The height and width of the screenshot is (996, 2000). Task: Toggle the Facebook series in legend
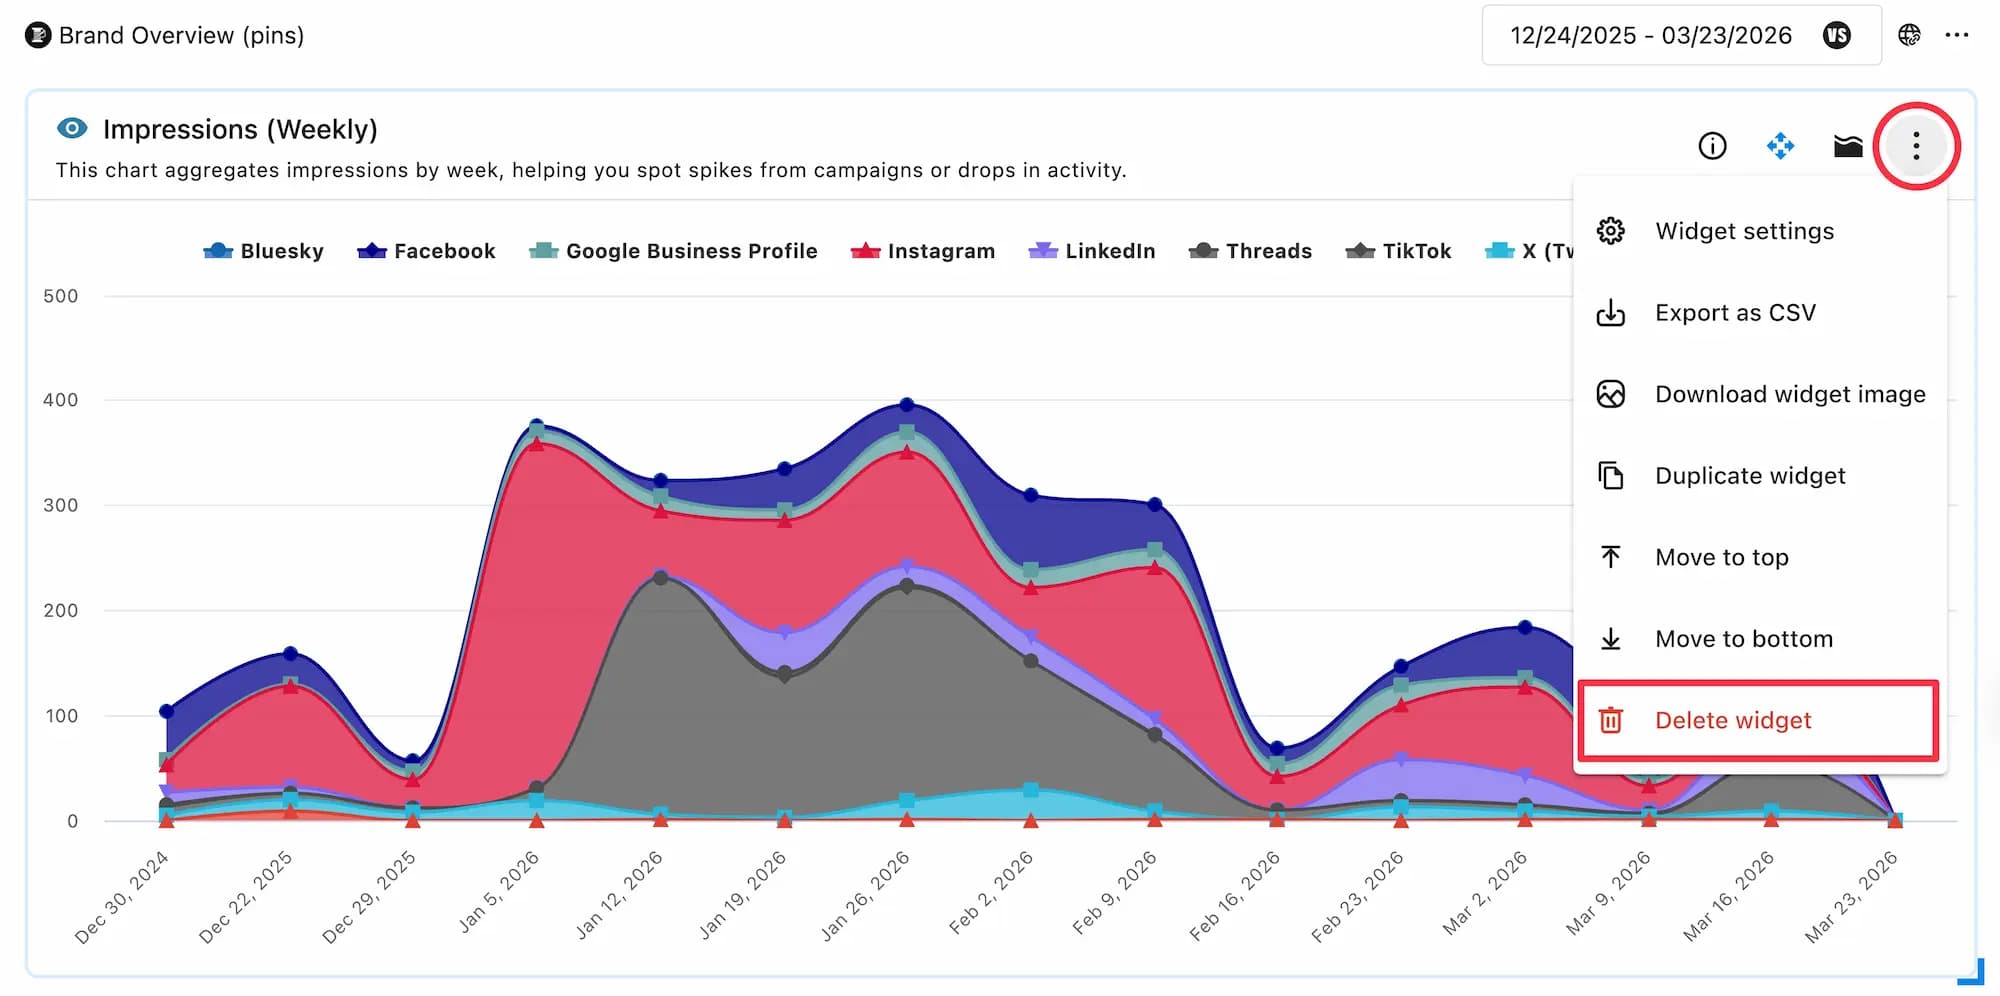click(426, 251)
